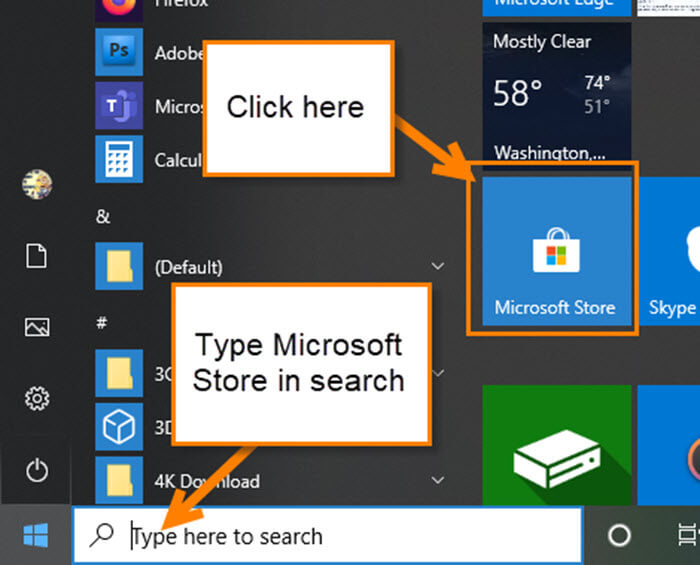Image resolution: width=700 pixels, height=565 pixels.
Task: Expand the 4K Download folder chevron
Action: click(x=438, y=480)
